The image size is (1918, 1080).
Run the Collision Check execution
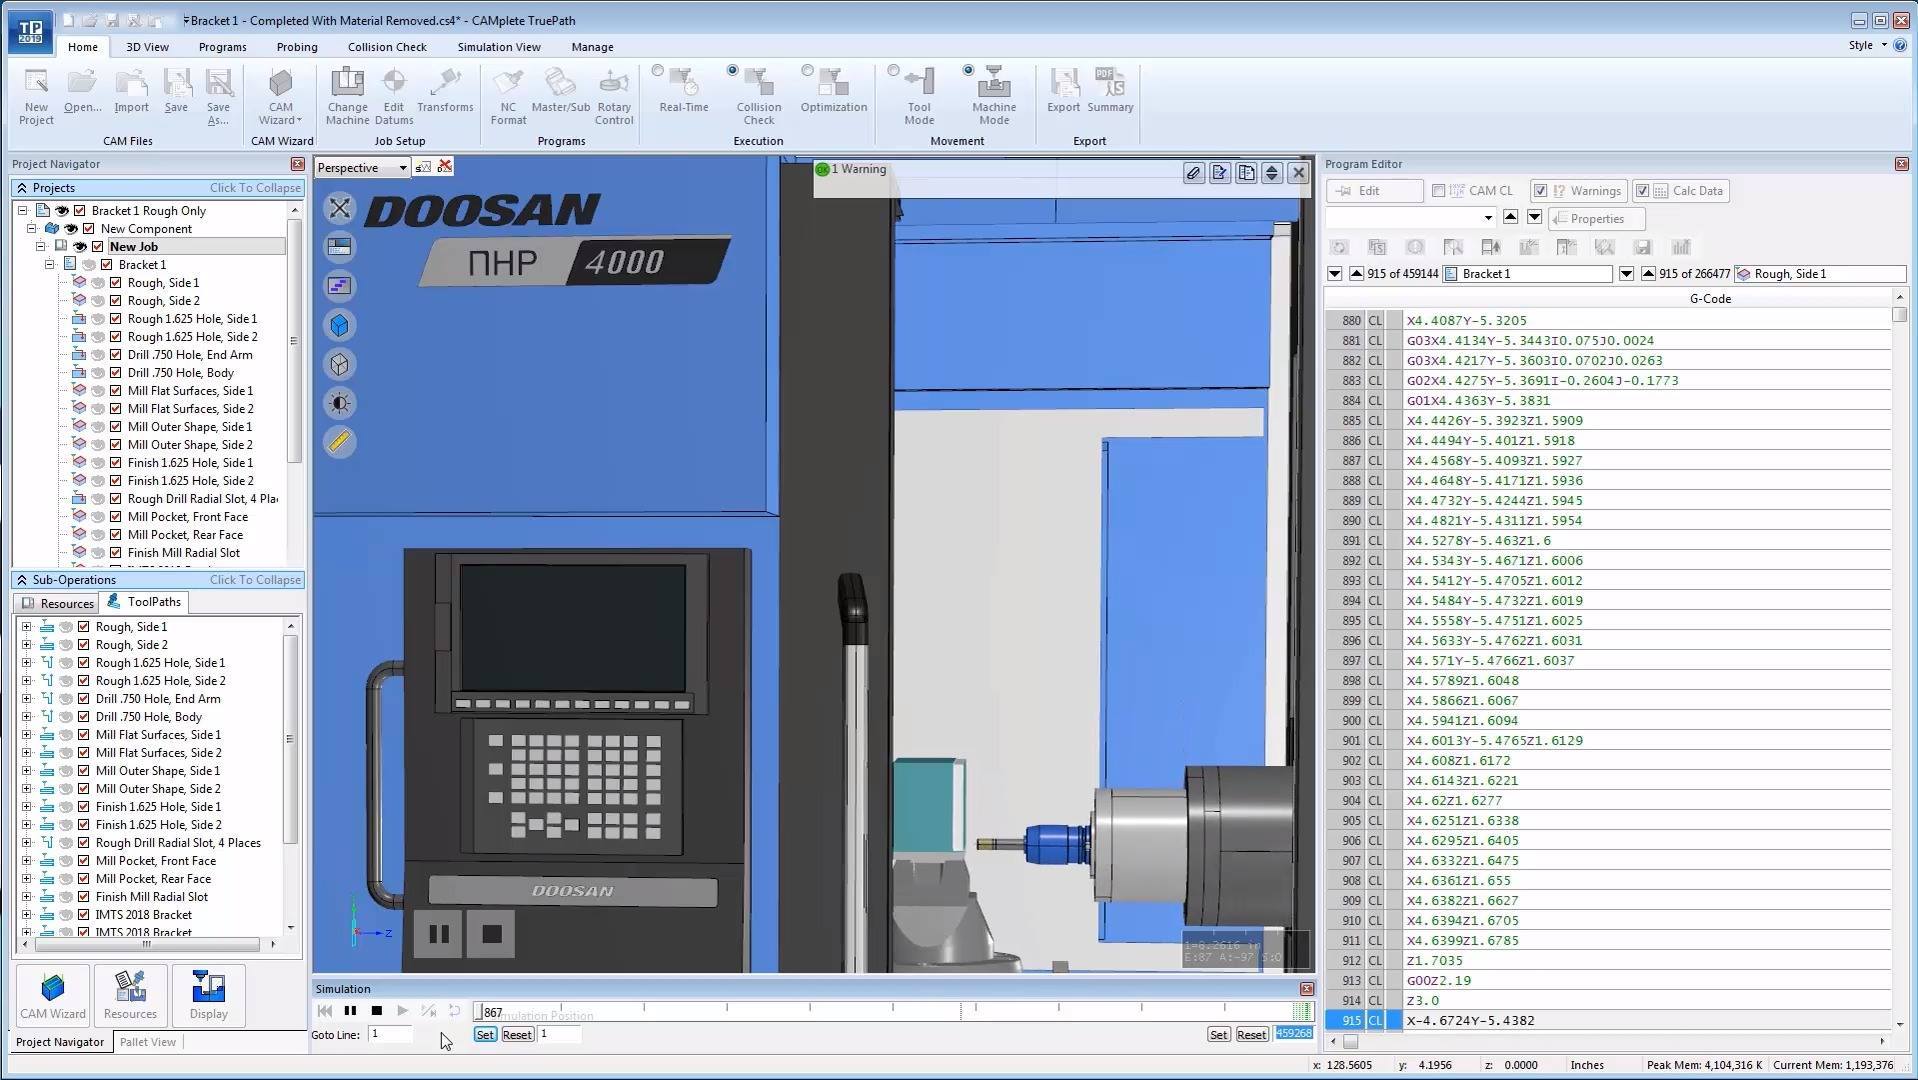click(758, 96)
